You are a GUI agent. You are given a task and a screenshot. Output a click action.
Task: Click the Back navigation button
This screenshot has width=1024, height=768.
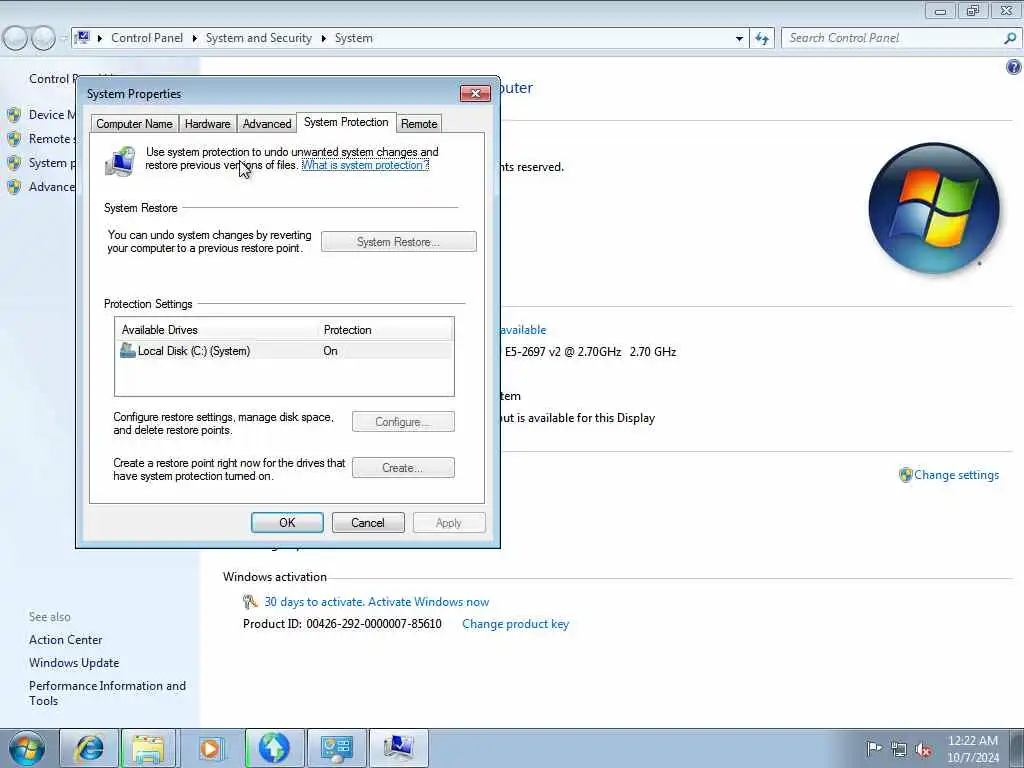tap(15, 38)
